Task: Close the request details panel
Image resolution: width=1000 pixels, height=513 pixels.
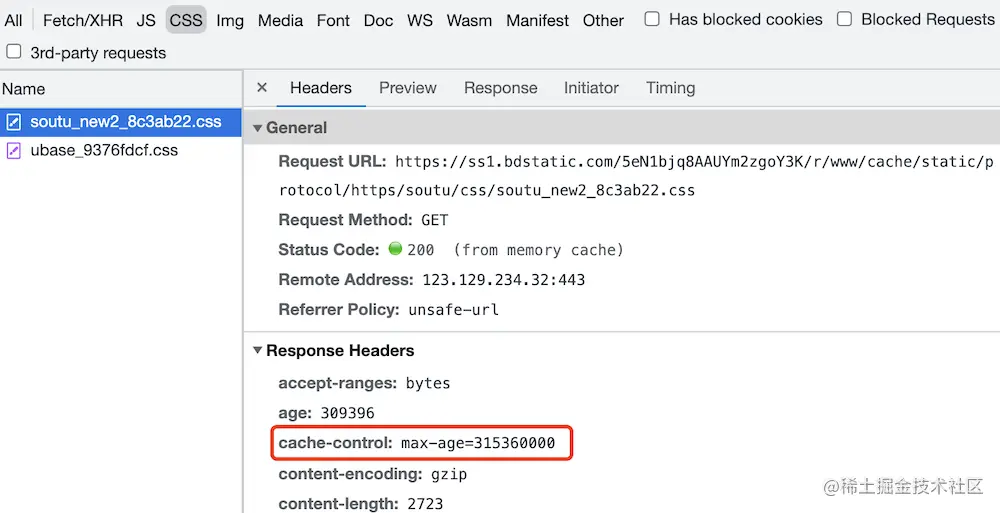Action: (x=262, y=88)
